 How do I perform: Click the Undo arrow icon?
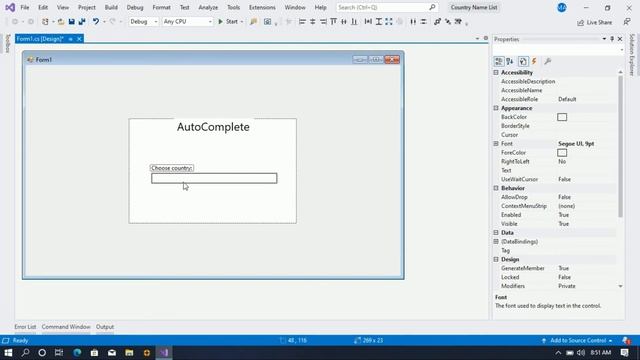[96, 22]
